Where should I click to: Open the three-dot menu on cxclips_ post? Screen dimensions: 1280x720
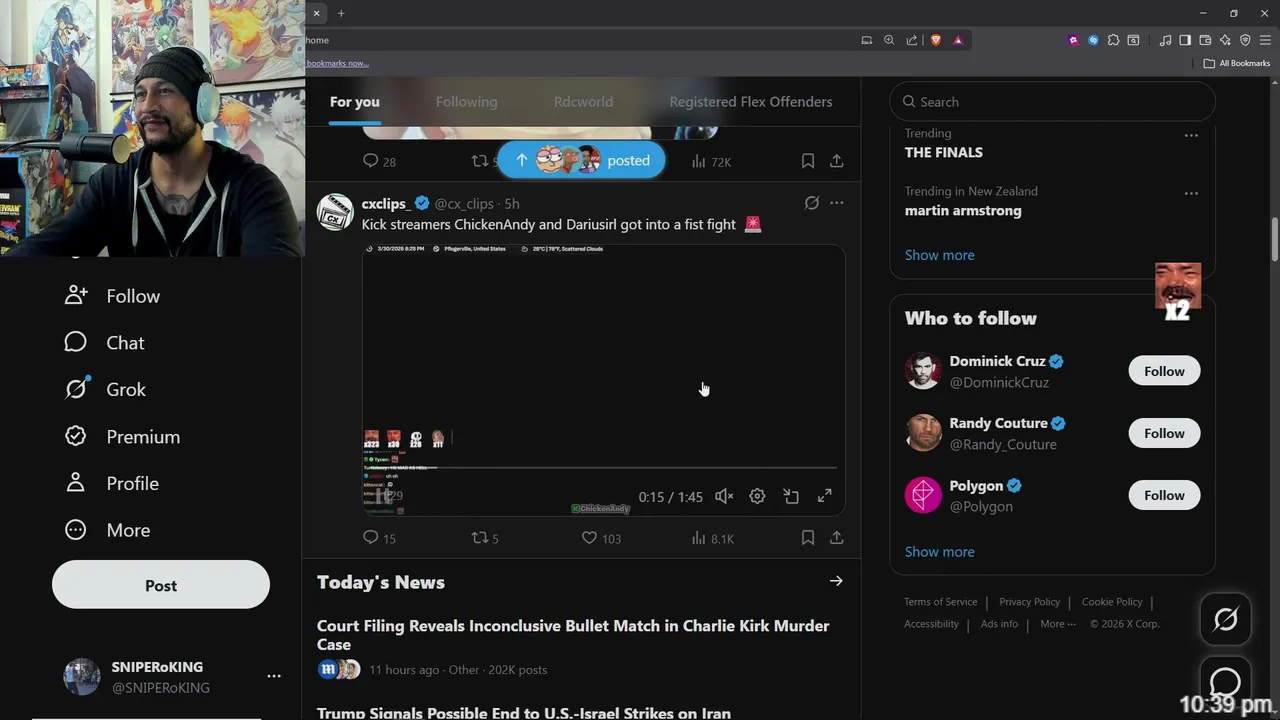click(x=837, y=203)
